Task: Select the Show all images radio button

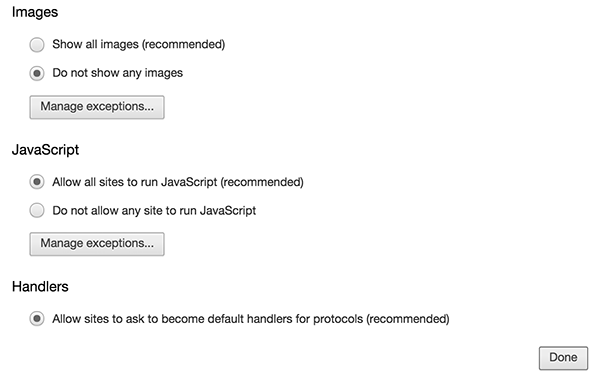Action: (37, 45)
